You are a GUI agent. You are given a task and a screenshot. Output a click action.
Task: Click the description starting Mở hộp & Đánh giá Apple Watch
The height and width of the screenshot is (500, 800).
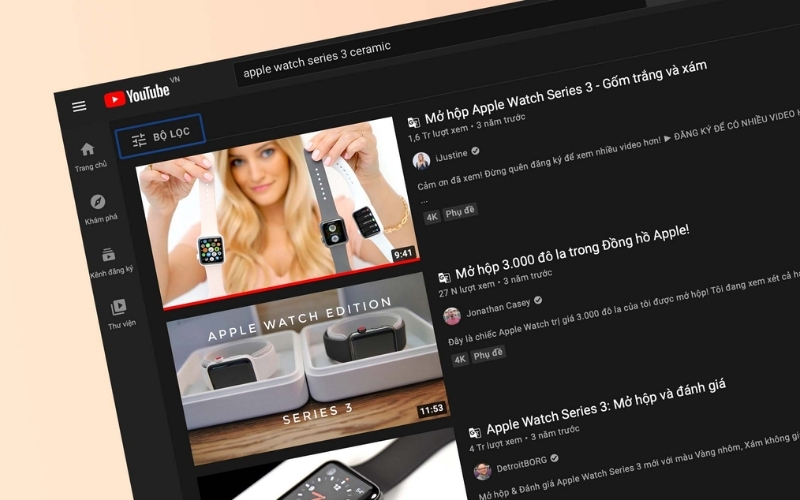point(639,465)
